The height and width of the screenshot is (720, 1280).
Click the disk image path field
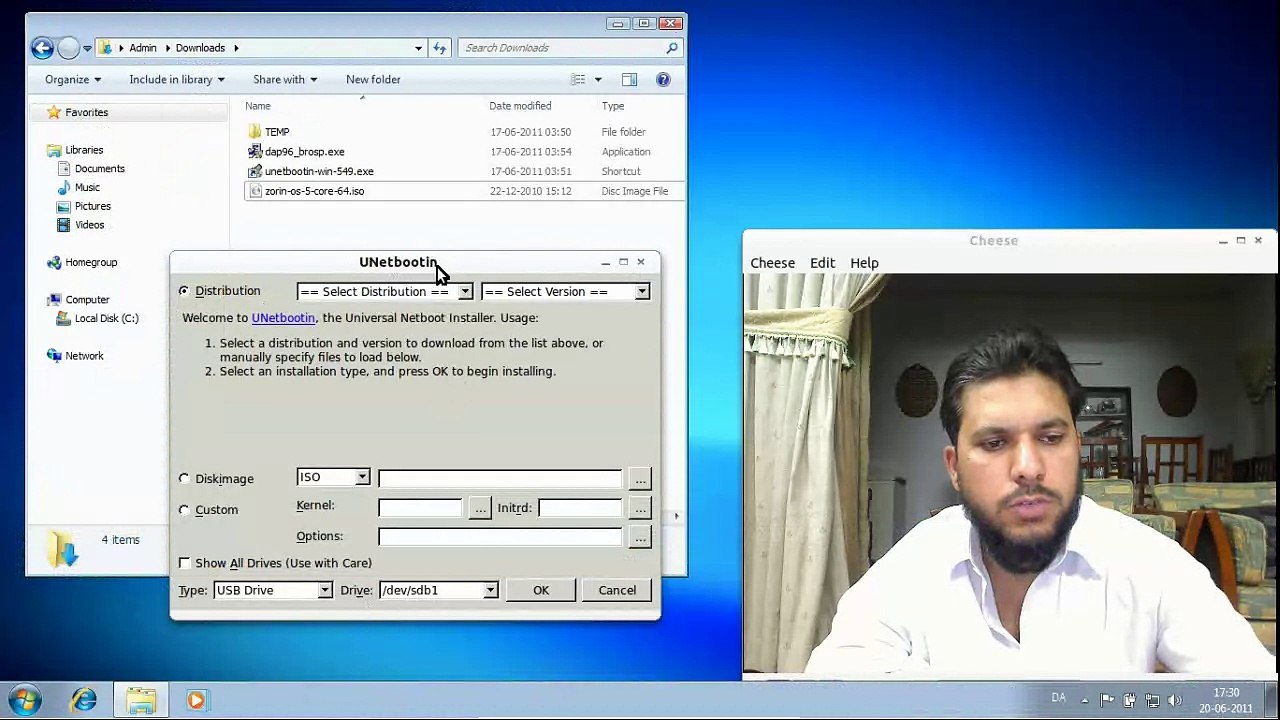(x=500, y=479)
